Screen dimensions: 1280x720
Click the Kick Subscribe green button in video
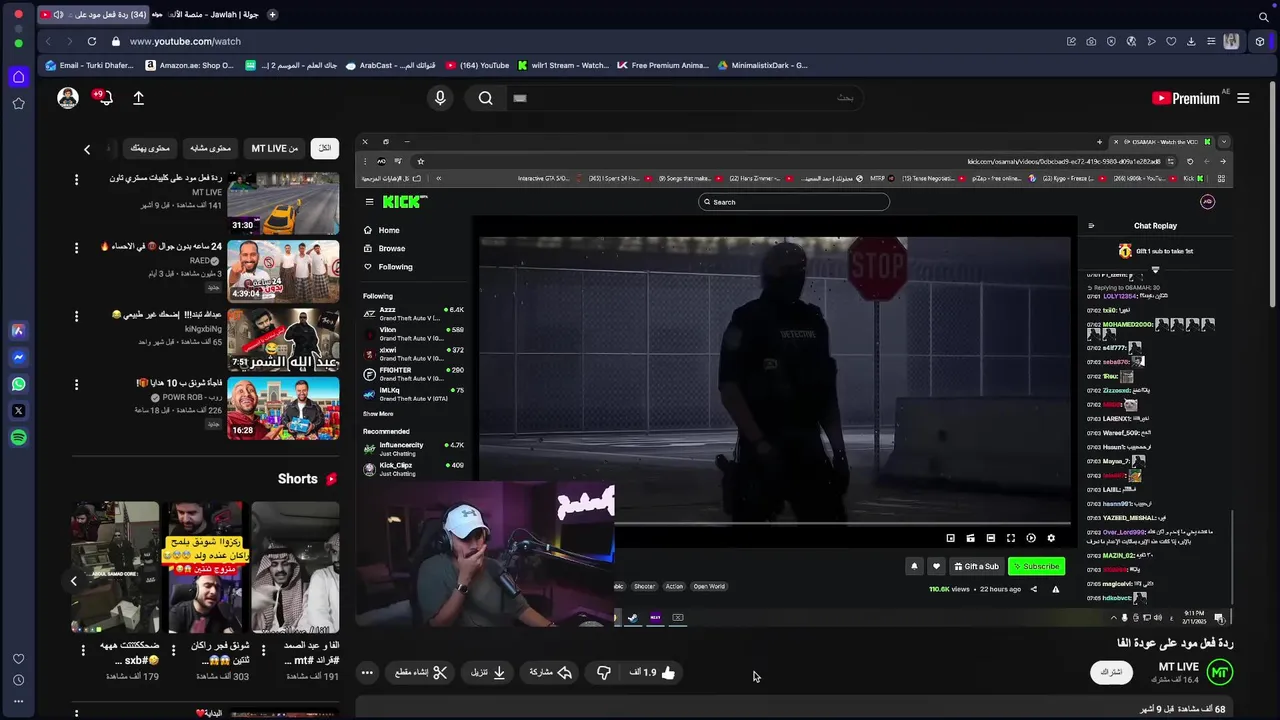[x=1036, y=566]
